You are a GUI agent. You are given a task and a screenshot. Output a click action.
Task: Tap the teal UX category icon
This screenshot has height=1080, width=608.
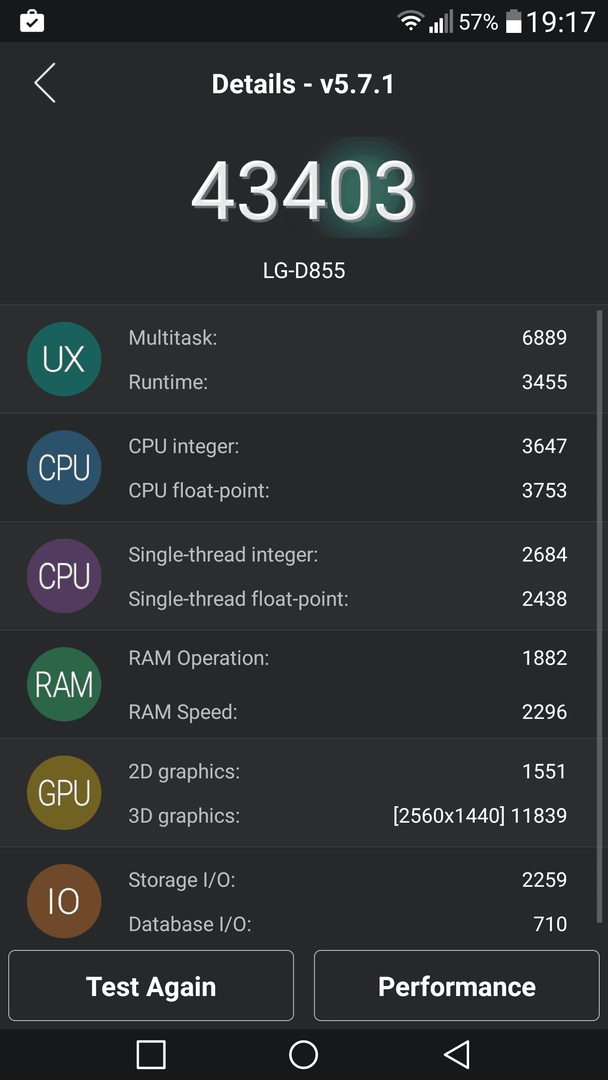64,359
